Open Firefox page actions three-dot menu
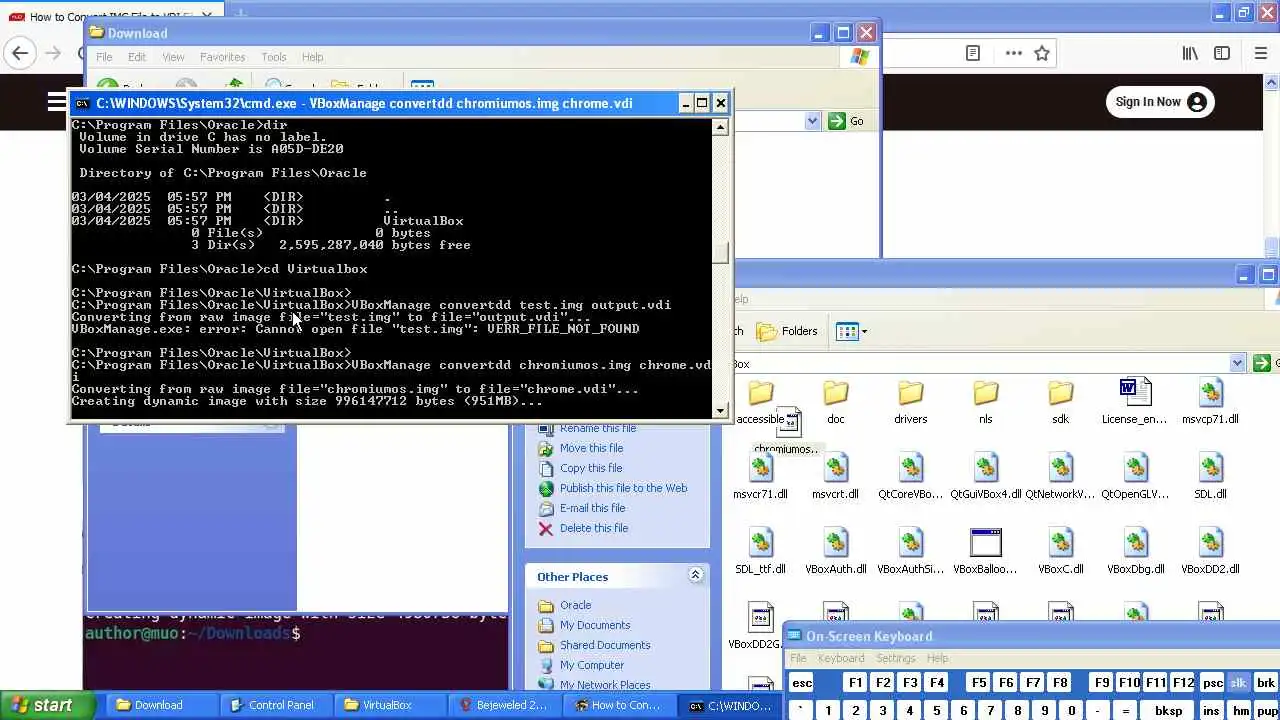Screen dimensions: 1280x720 [x=1013, y=54]
